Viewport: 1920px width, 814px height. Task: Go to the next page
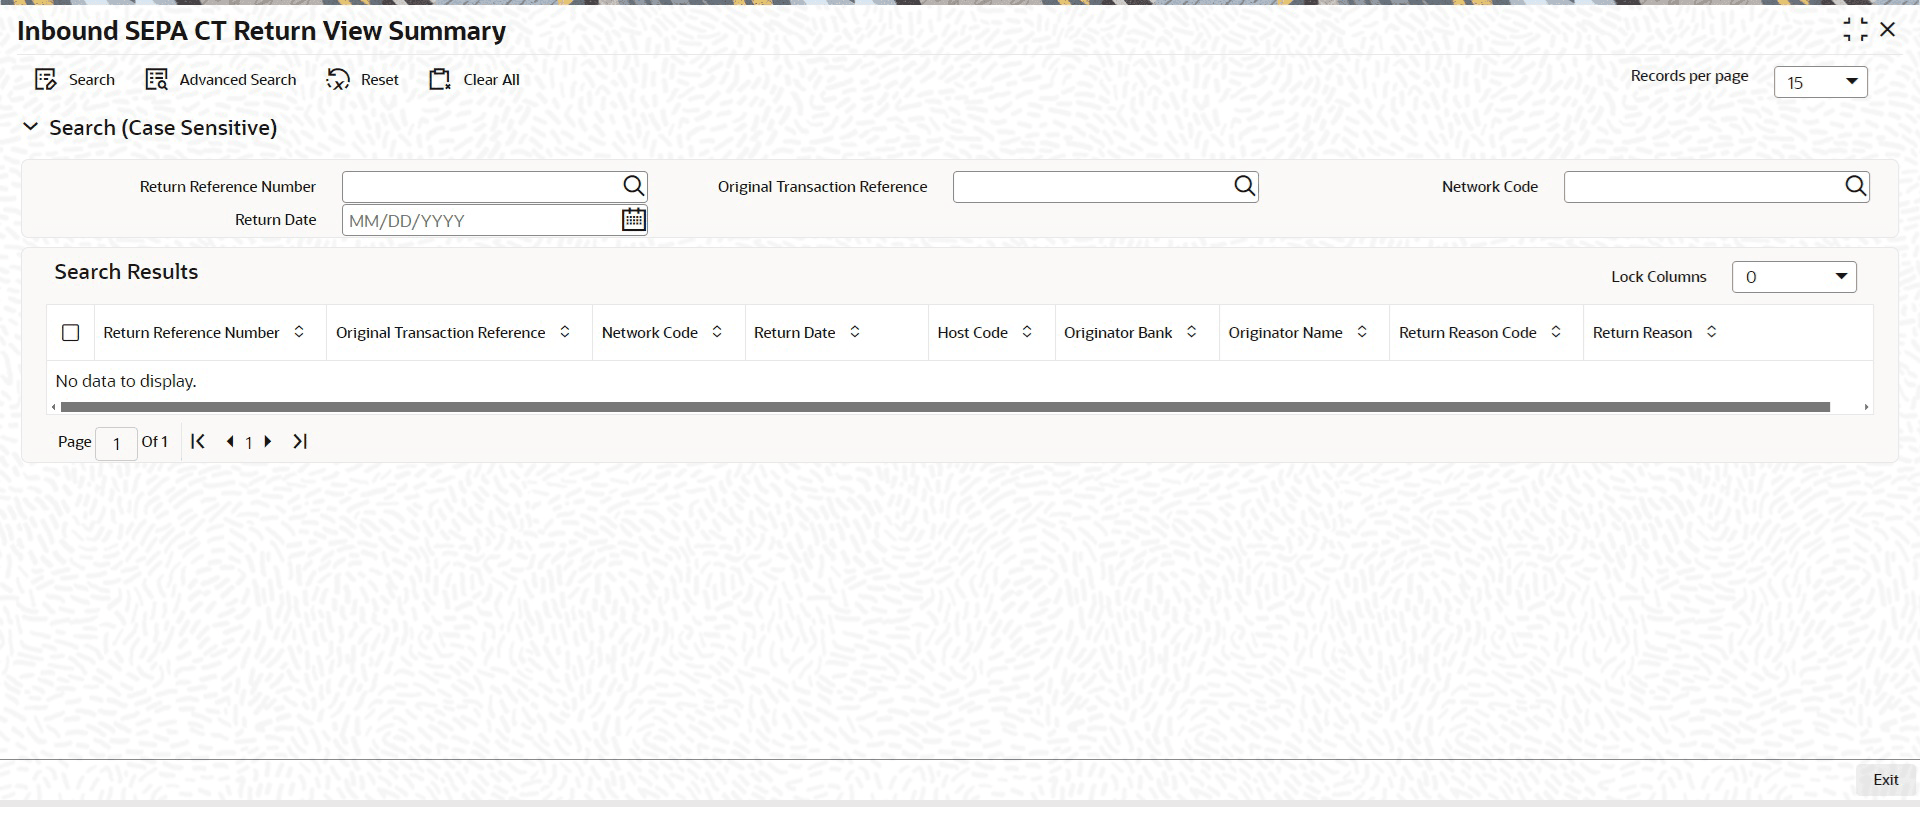point(268,441)
